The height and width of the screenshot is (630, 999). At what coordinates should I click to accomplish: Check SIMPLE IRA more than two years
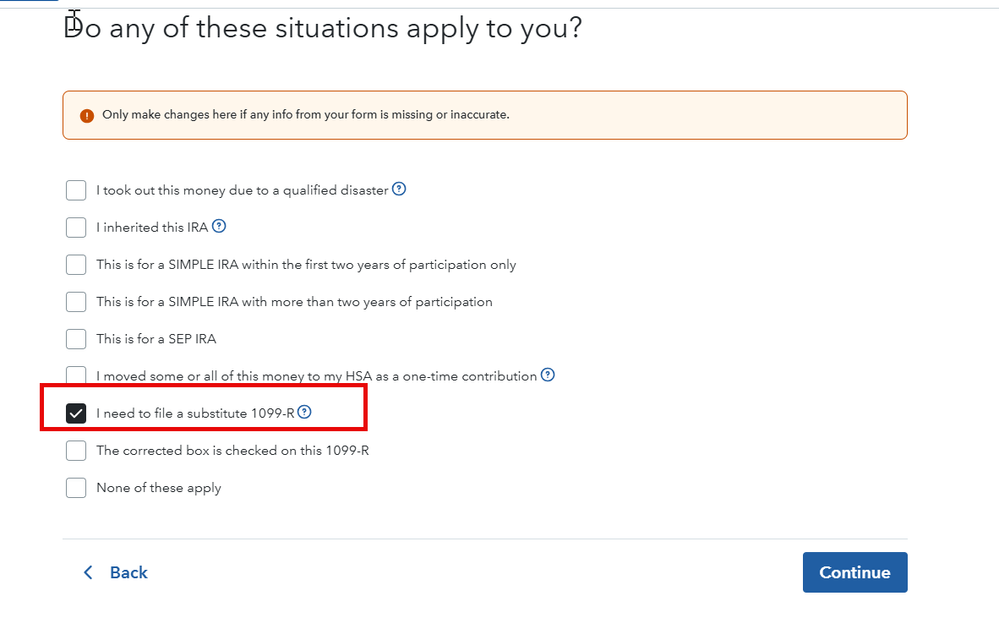76,302
